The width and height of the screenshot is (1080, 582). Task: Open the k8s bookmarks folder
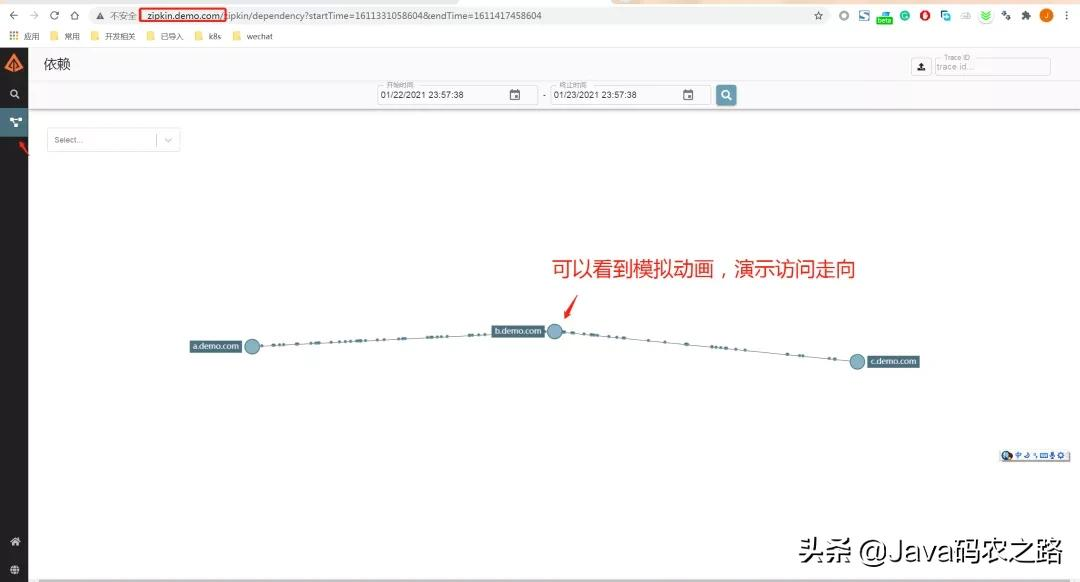[210, 36]
